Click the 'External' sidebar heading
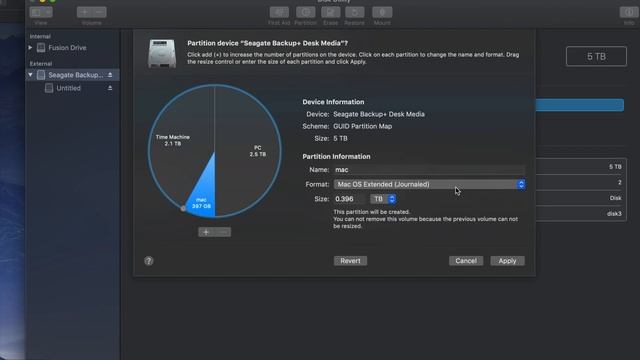The width and height of the screenshot is (640, 360). (x=41, y=64)
